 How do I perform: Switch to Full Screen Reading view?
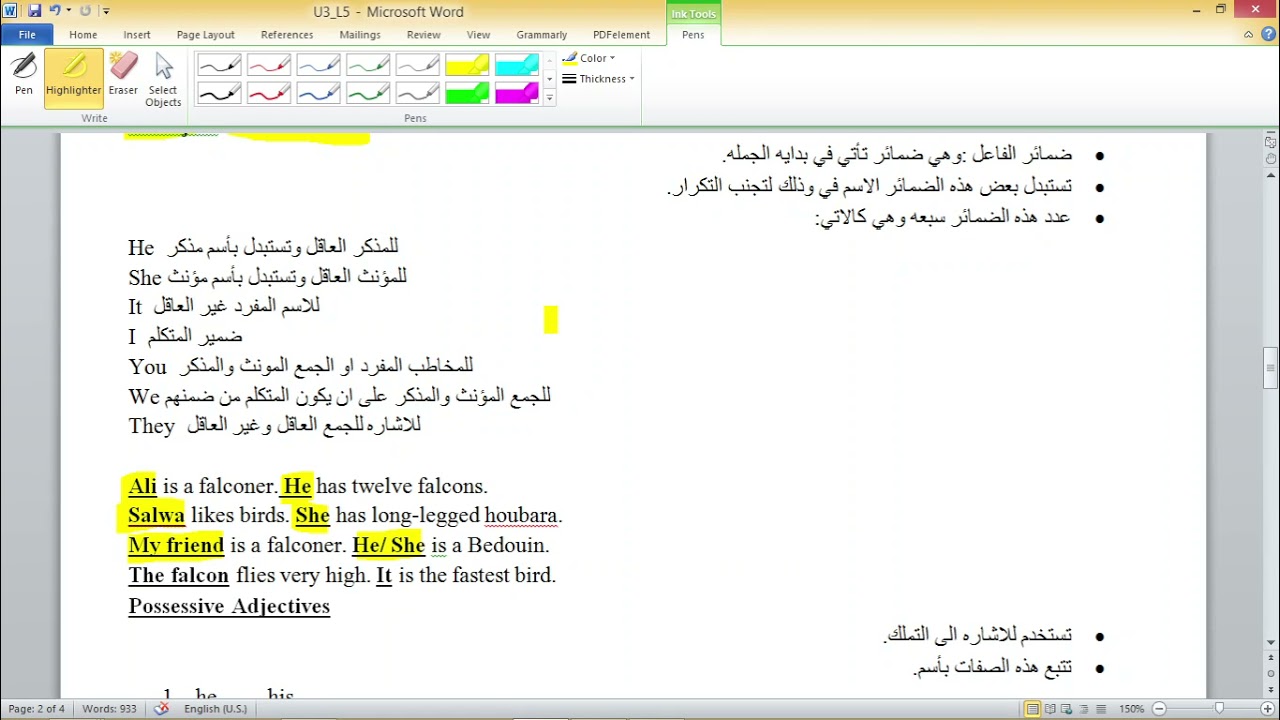tap(1051, 709)
